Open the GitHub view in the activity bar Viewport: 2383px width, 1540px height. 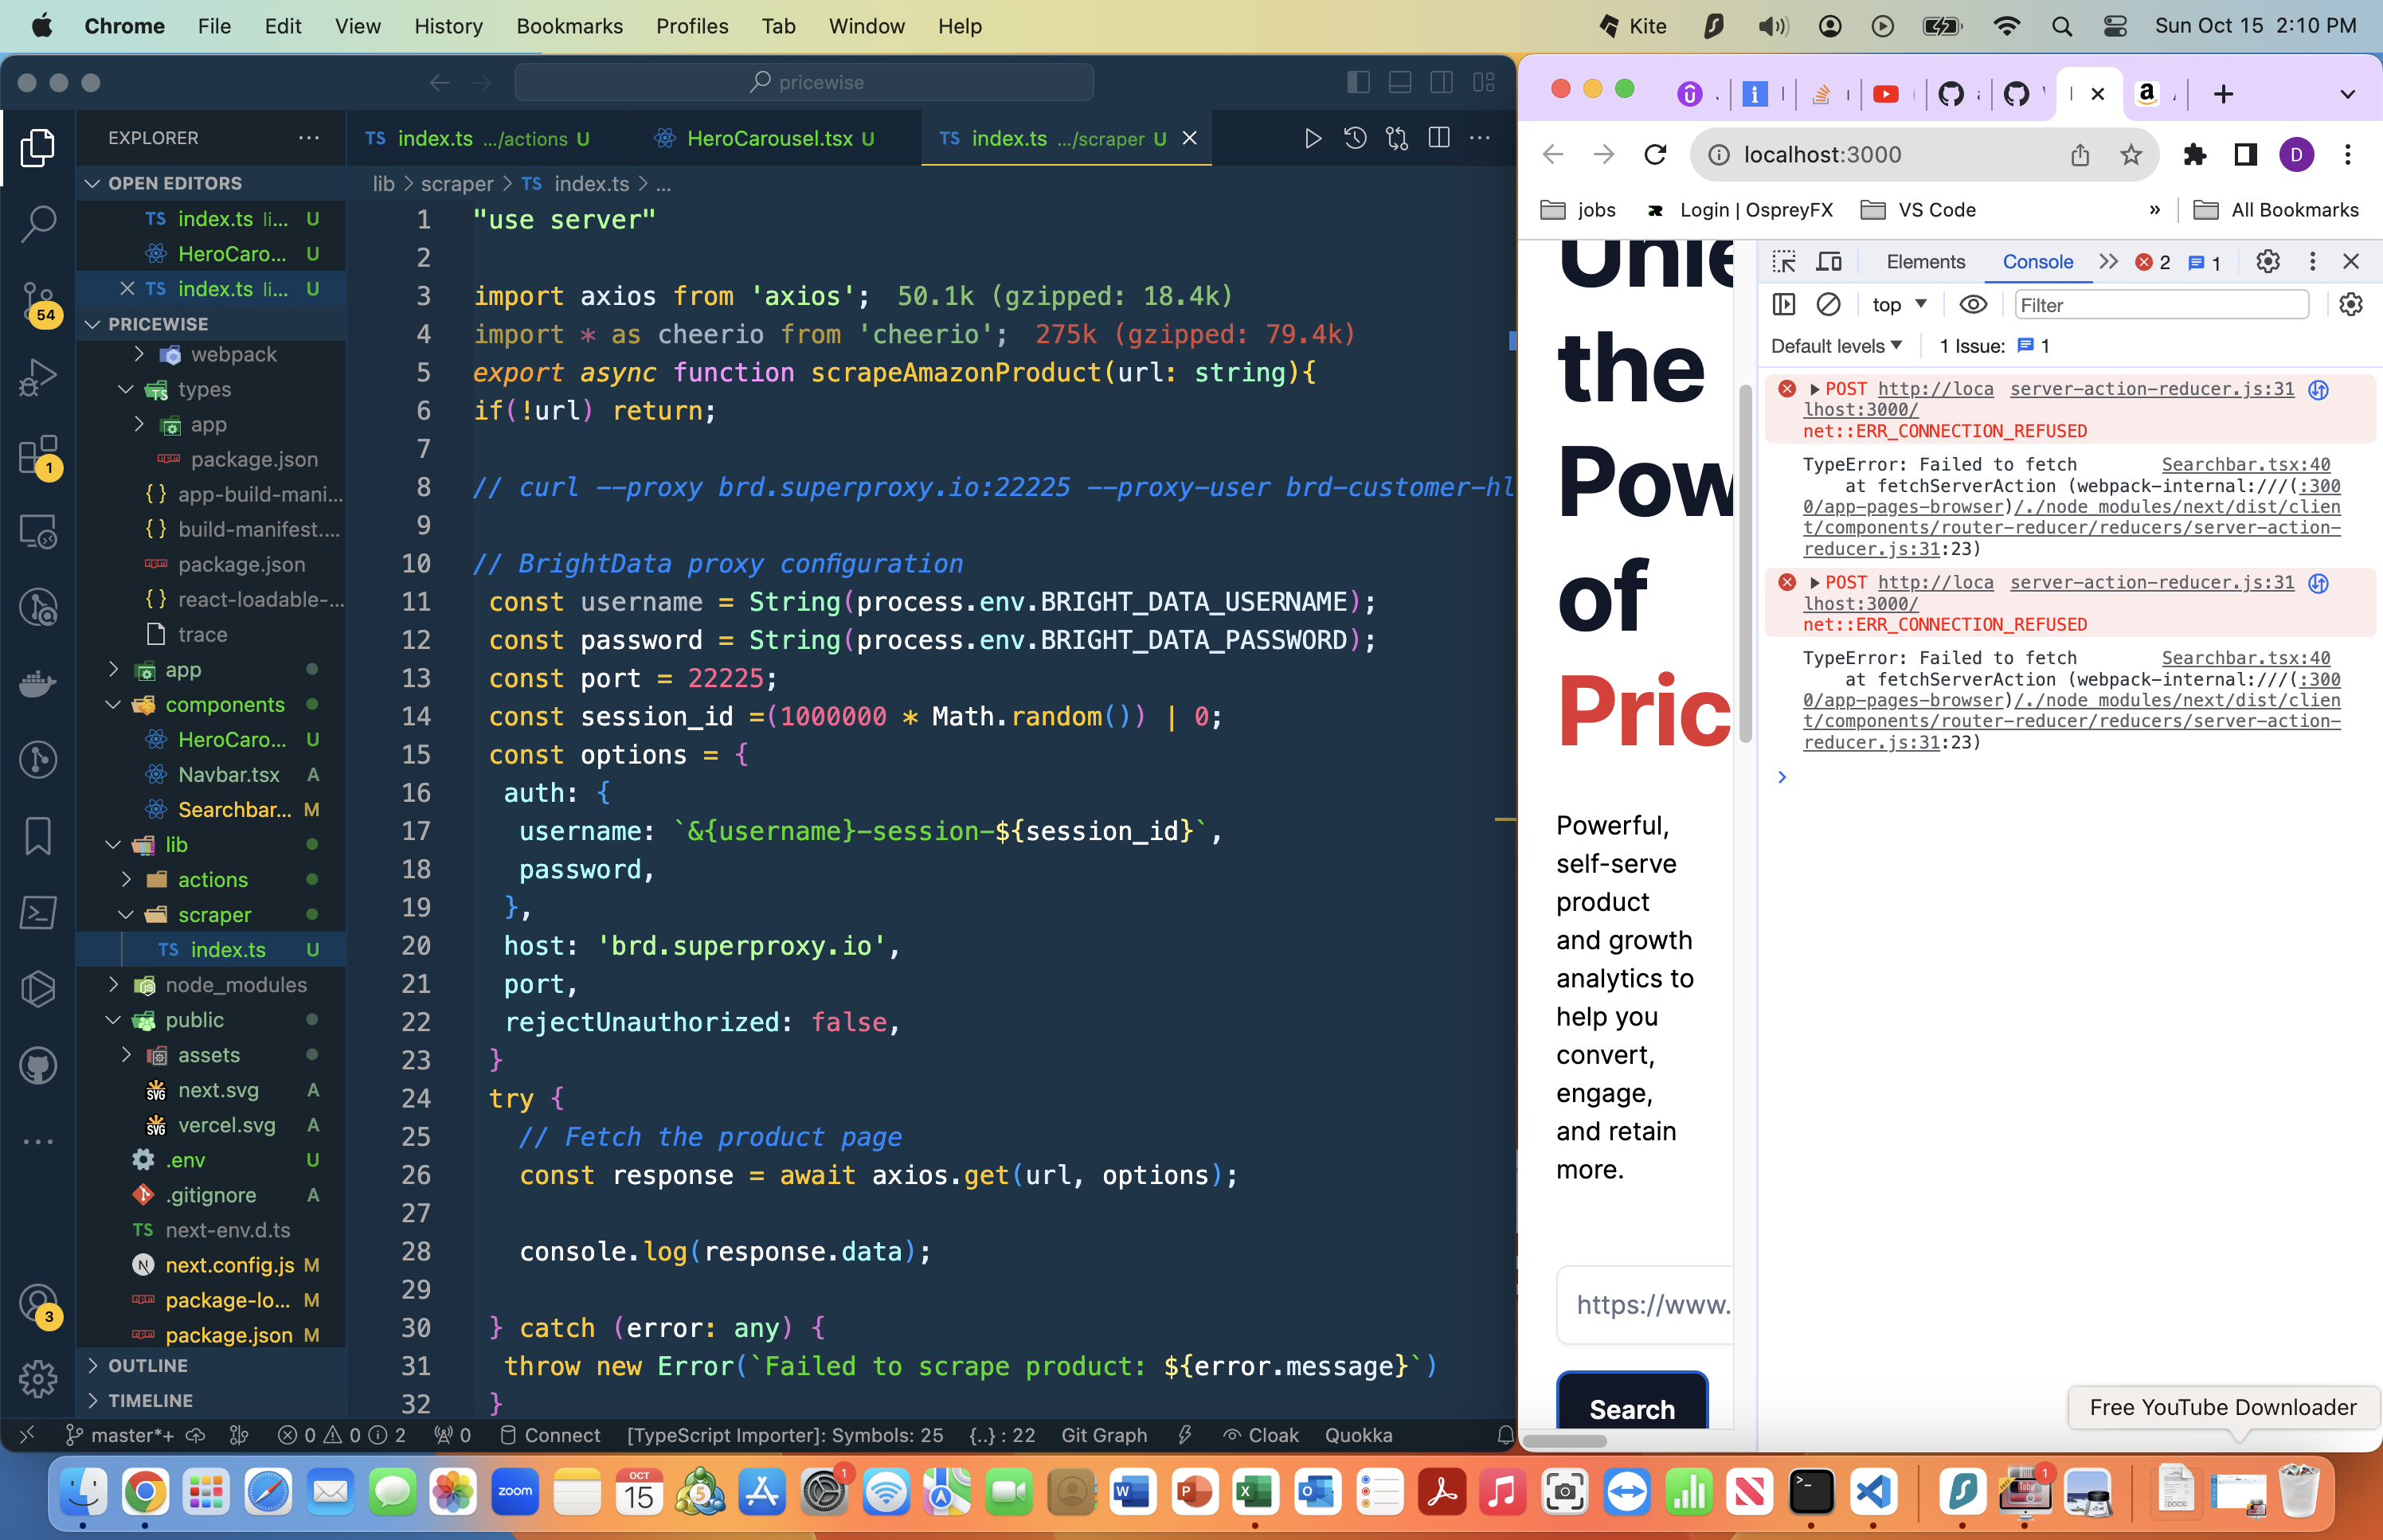38,1066
